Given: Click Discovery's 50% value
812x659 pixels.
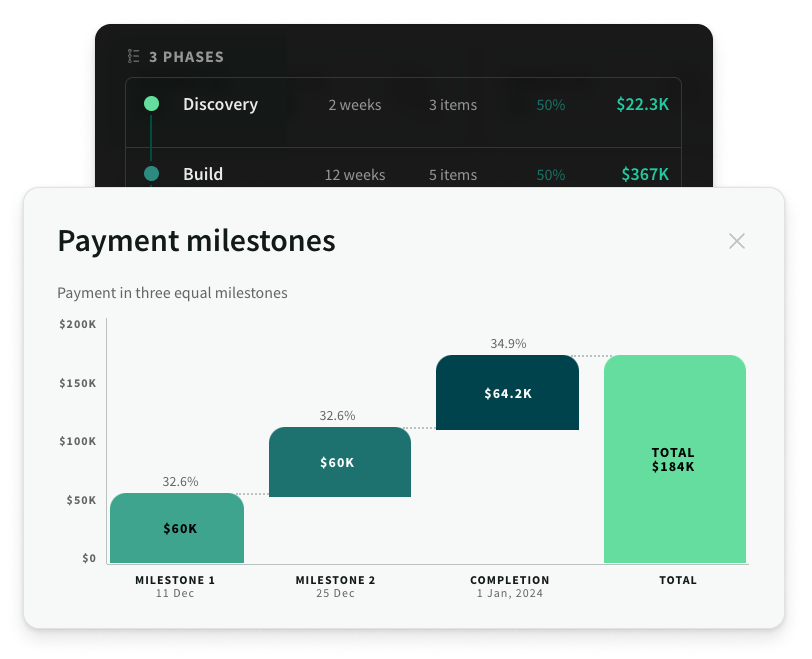Looking at the screenshot, I should 550,105.
